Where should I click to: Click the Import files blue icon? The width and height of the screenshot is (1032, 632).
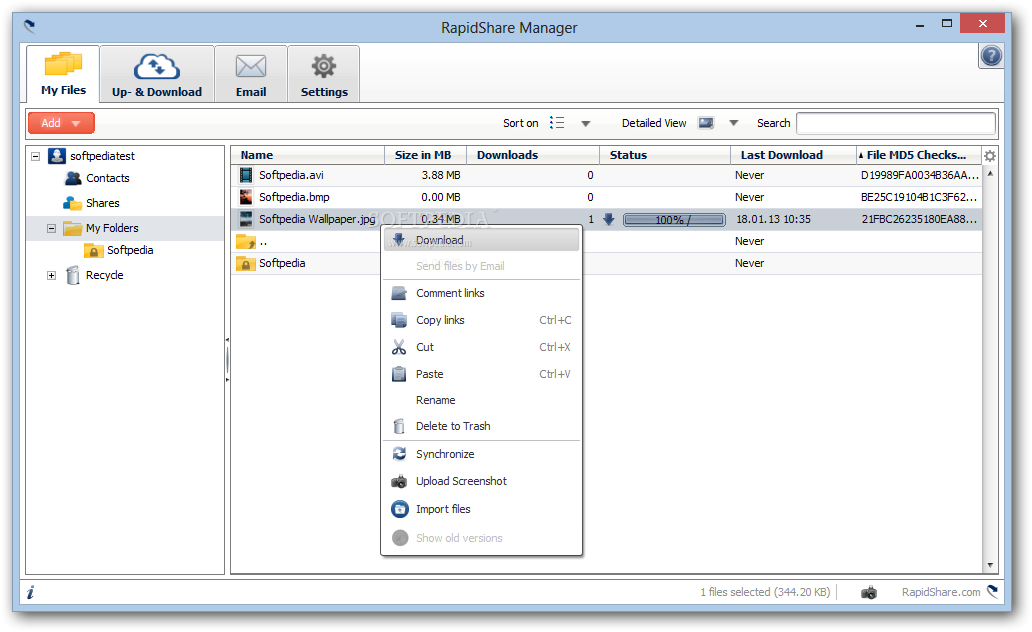click(x=400, y=509)
